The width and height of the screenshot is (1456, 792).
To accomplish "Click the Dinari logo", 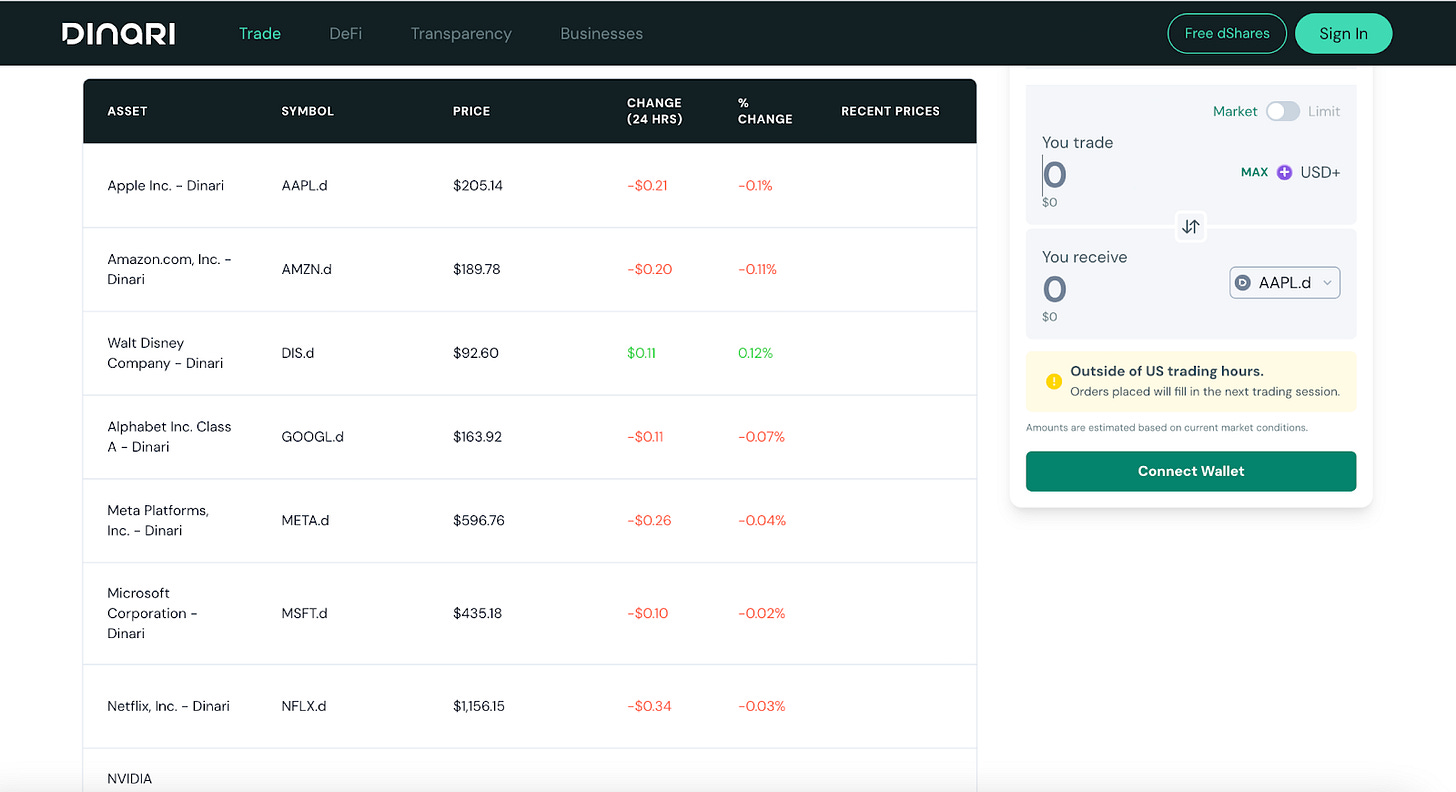I will pyautogui.click(x=118, y=33).
